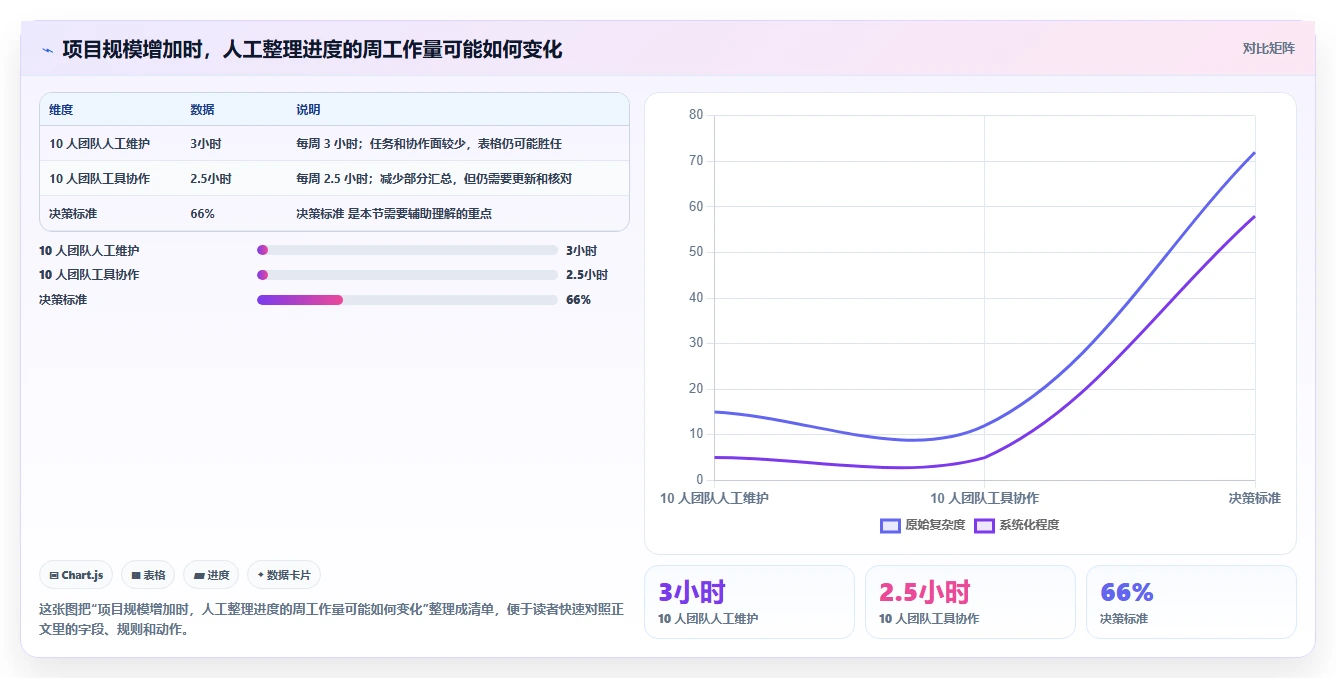The width and height of the screenshot is (1336, 678).
Task: Click the 2.5小时 stat card
Action: [x=970, y=602]
